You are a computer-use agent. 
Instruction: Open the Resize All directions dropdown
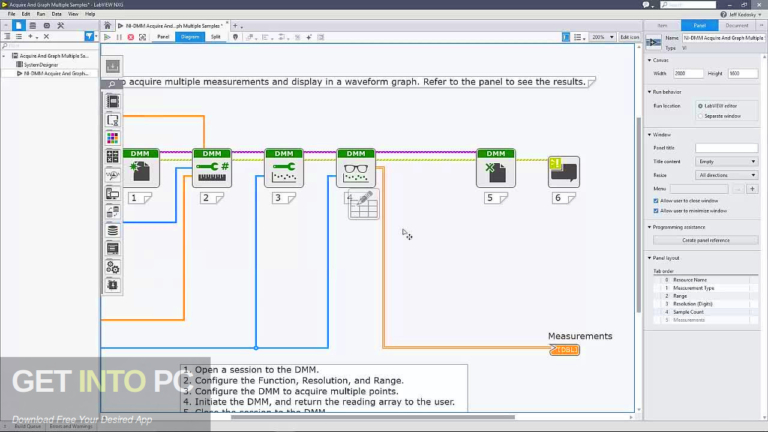click(726, 175)
